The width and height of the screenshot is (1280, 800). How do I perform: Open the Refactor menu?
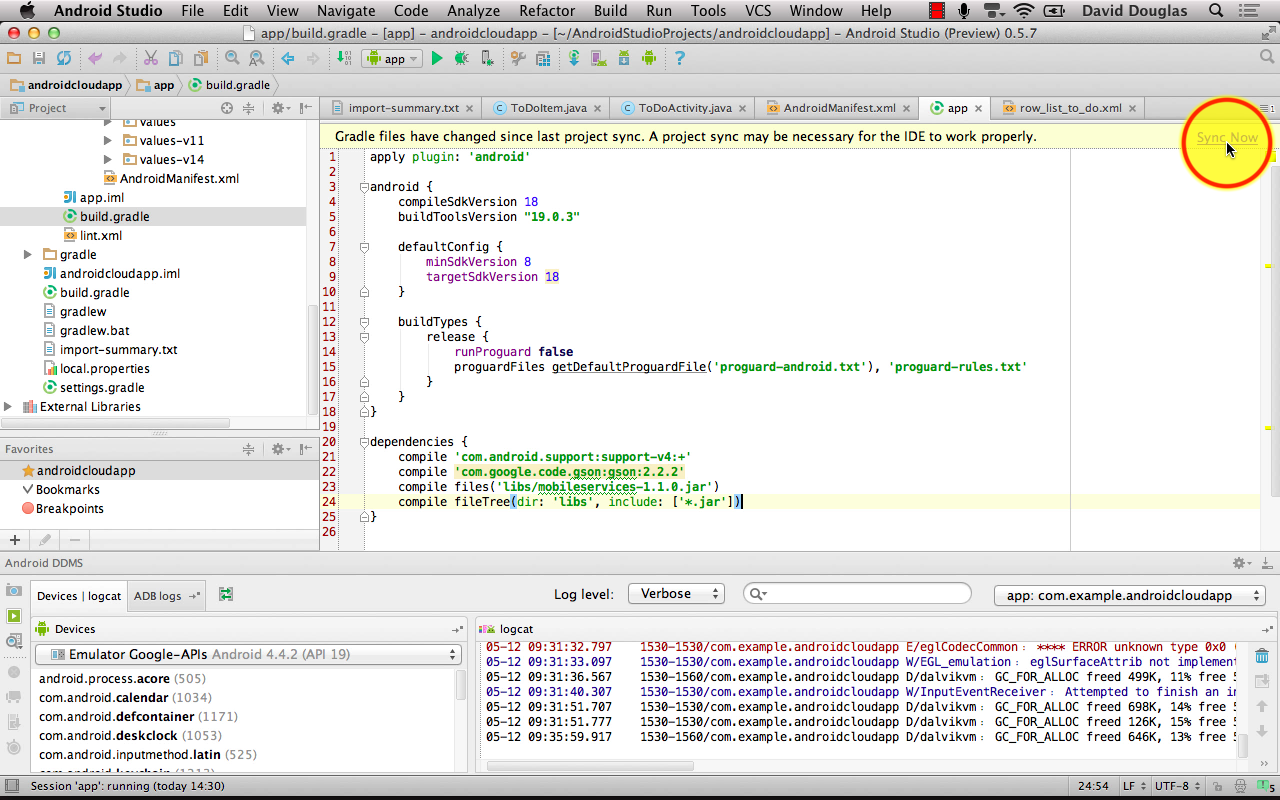tap(547, 11)
